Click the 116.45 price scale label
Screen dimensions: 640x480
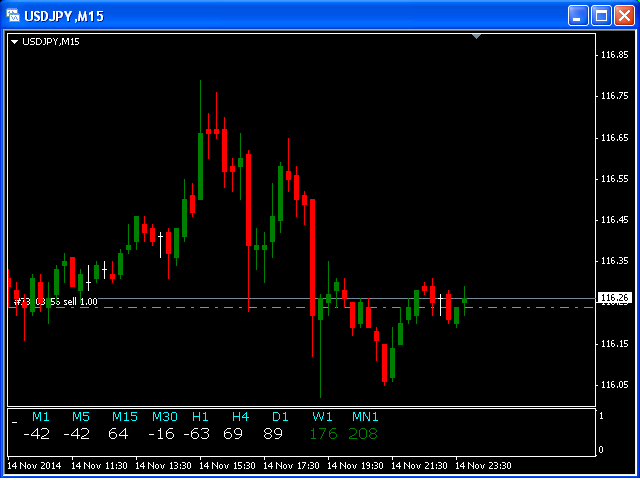coord(615,220)
